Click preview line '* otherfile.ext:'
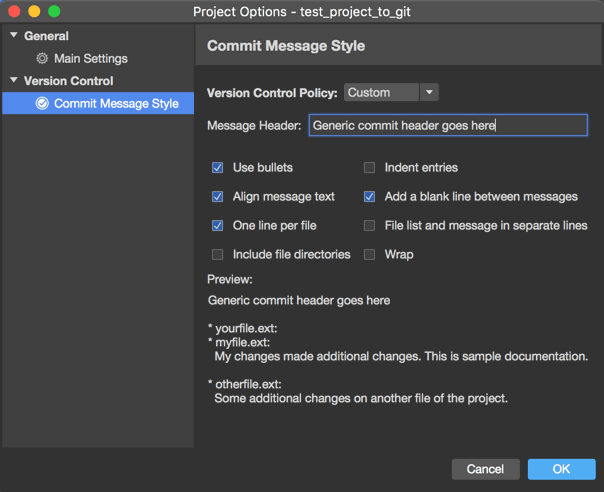The height and width of the screenshot is (492, 604). coord(245,384)
